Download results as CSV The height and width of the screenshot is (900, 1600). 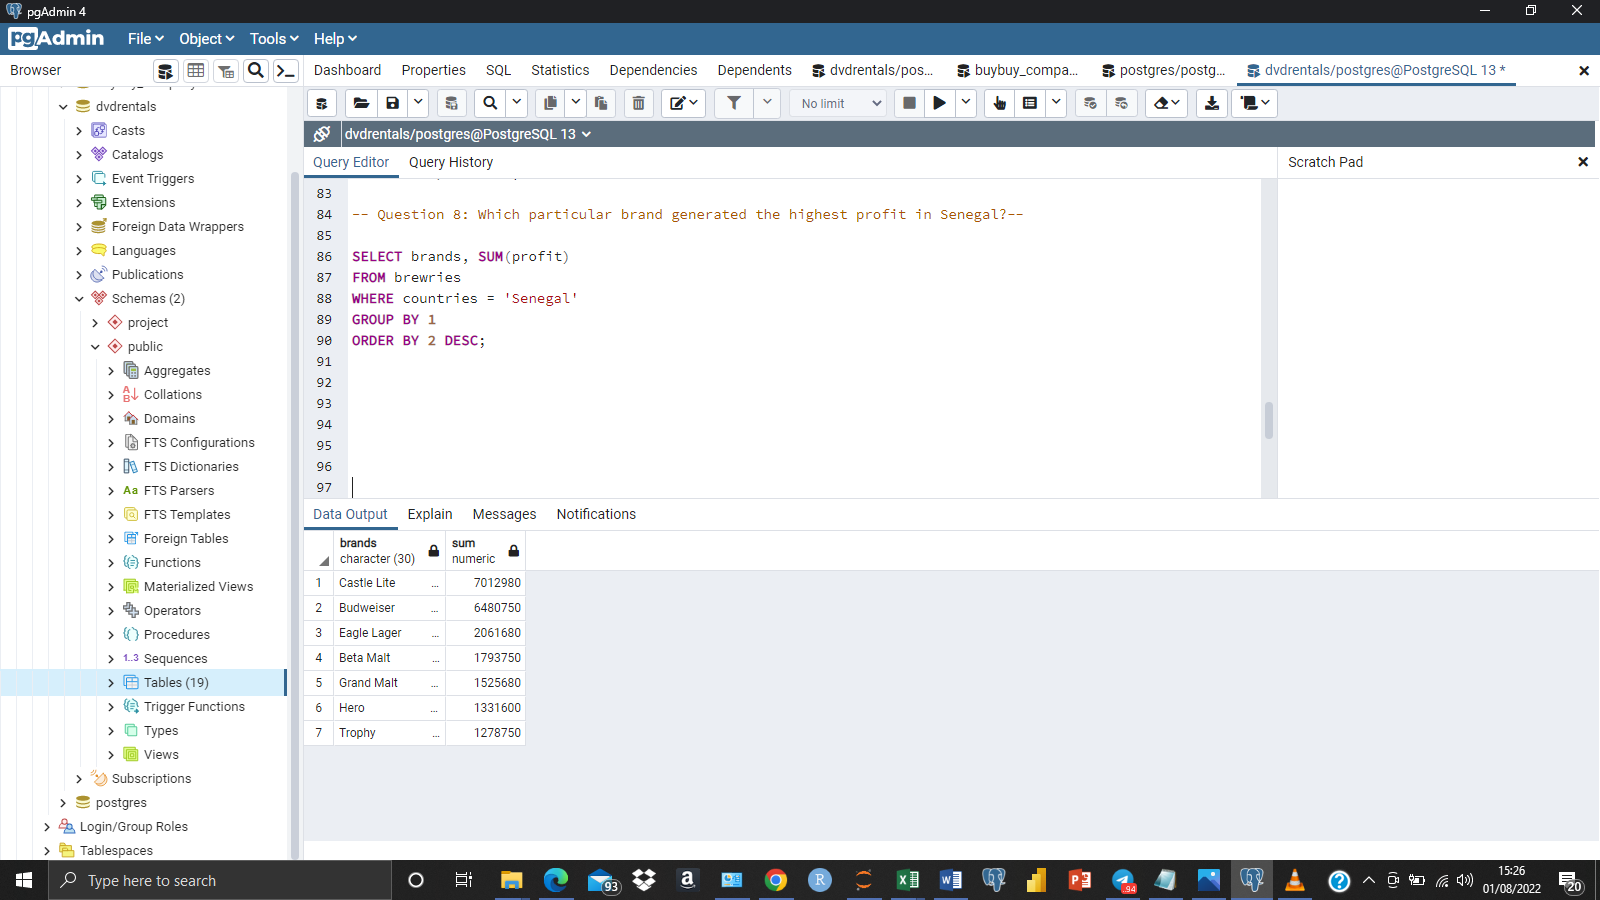(1211, 103)
